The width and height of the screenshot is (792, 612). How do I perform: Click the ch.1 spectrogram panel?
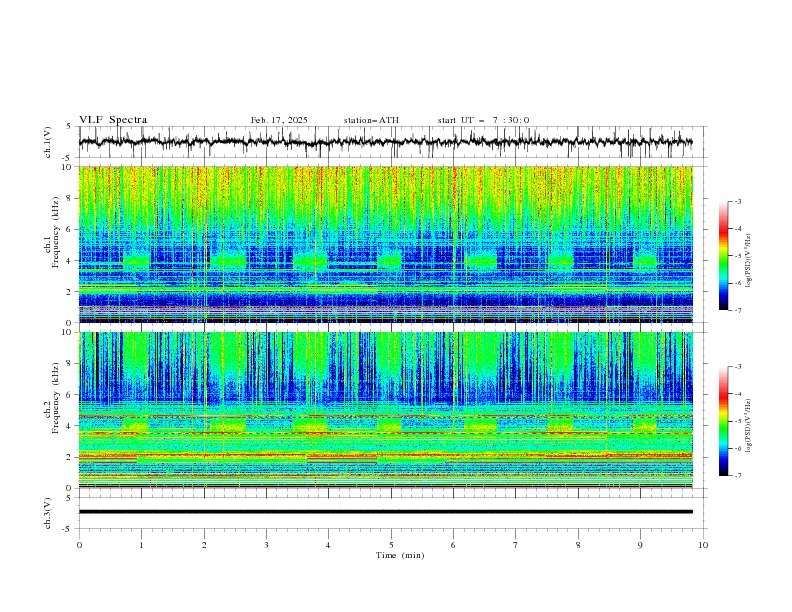pos(385,244)
